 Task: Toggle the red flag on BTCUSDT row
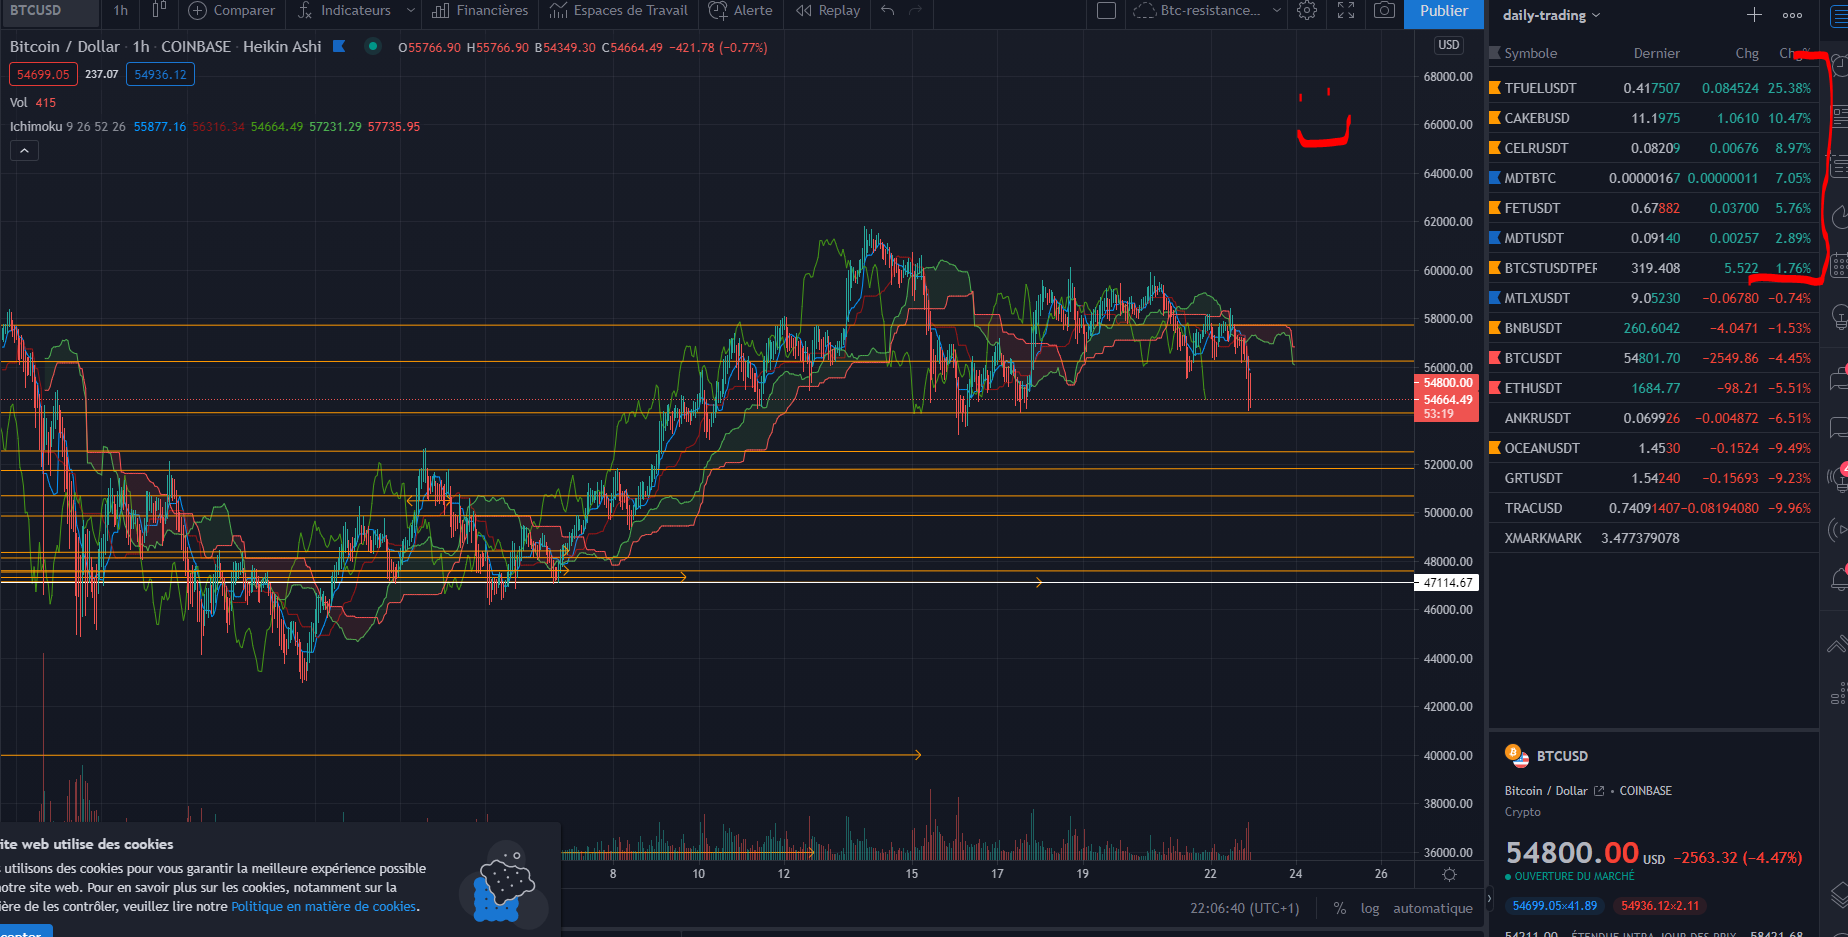[x=1495, y=358]
